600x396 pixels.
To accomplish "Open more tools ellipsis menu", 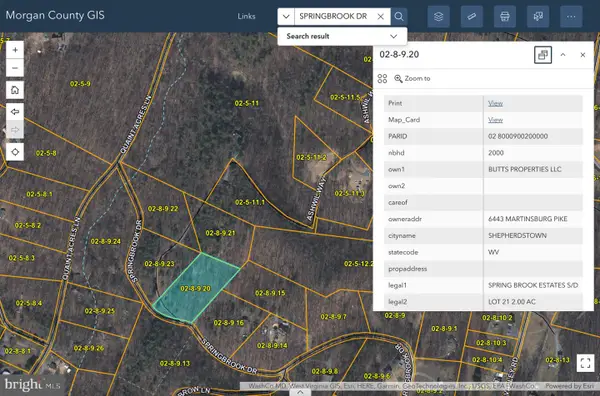I will [x=571, y=16].
